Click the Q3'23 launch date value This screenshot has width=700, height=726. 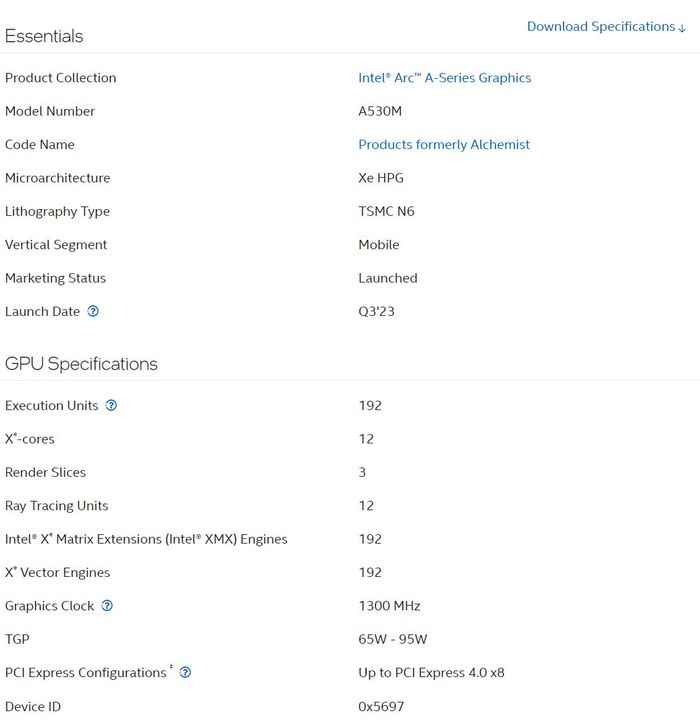376,311
